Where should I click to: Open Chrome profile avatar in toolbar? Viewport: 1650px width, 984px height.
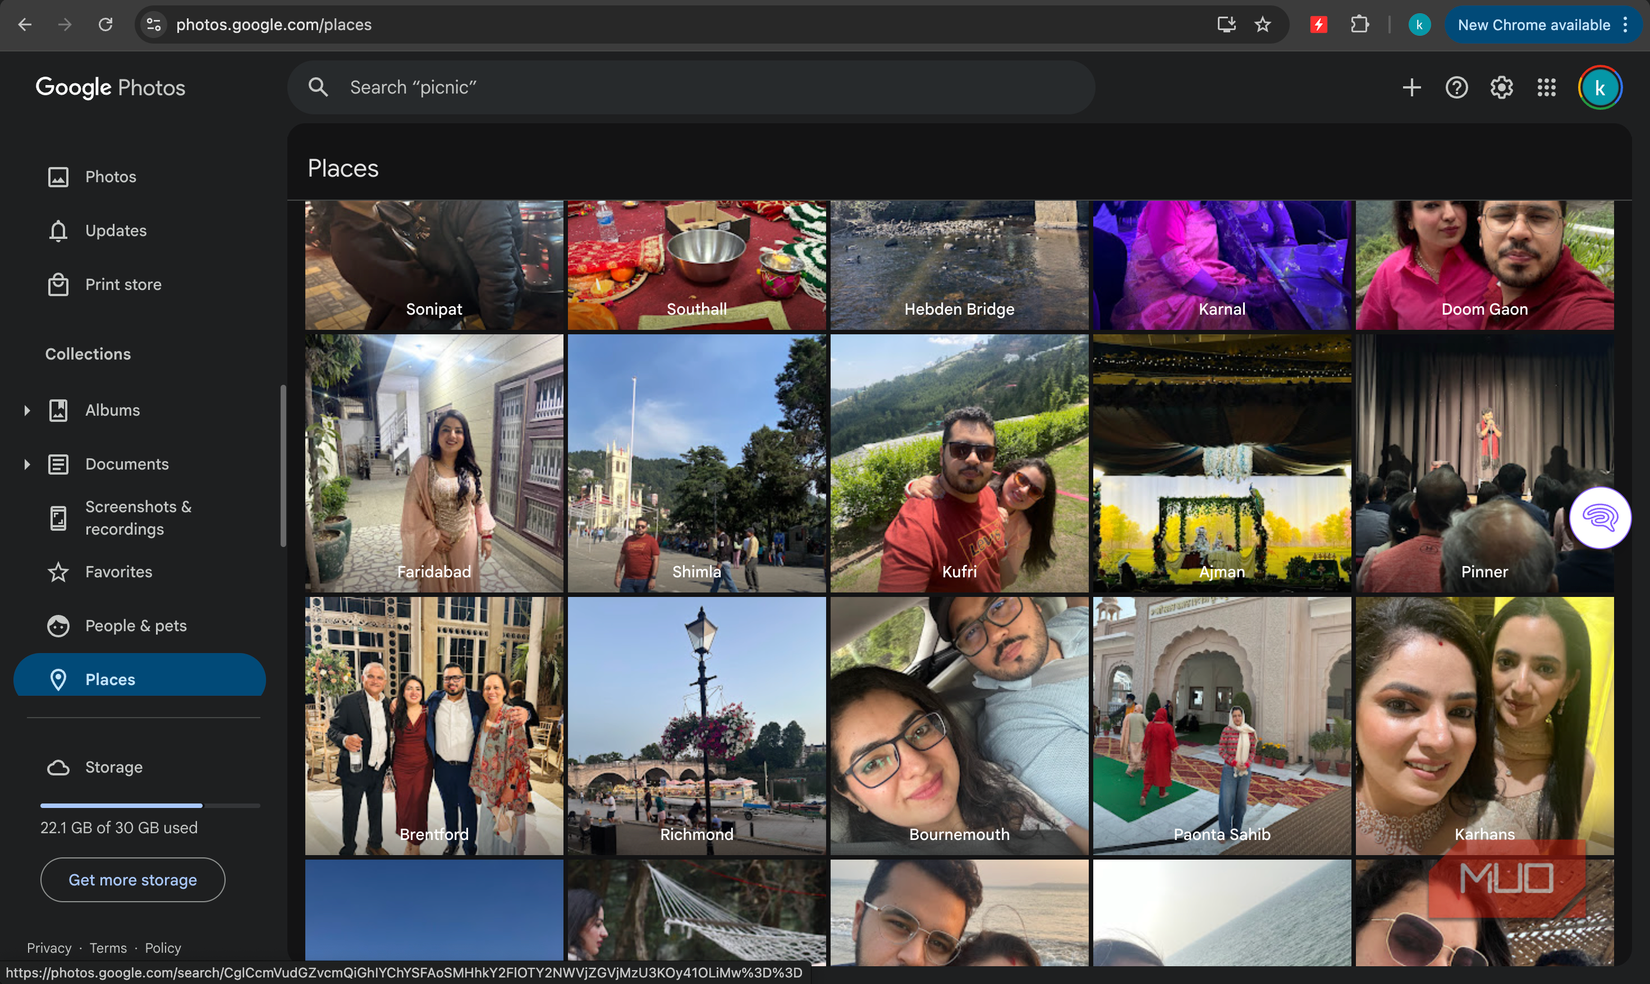[x=1419, y=25]
